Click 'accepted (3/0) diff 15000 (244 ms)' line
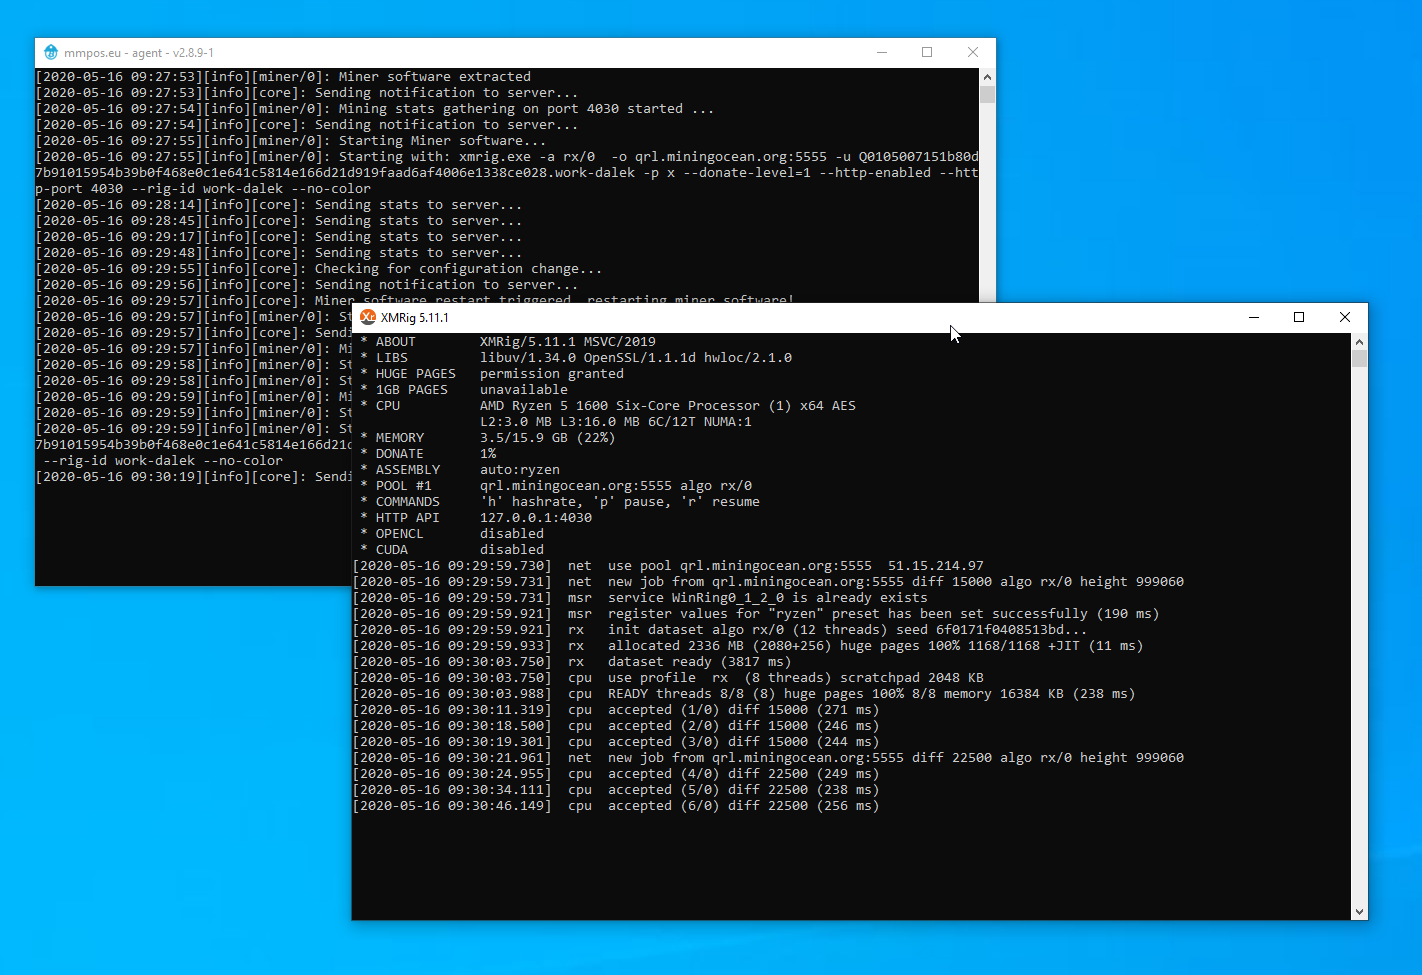This screenshot has width=1422, height=975. 615,741
